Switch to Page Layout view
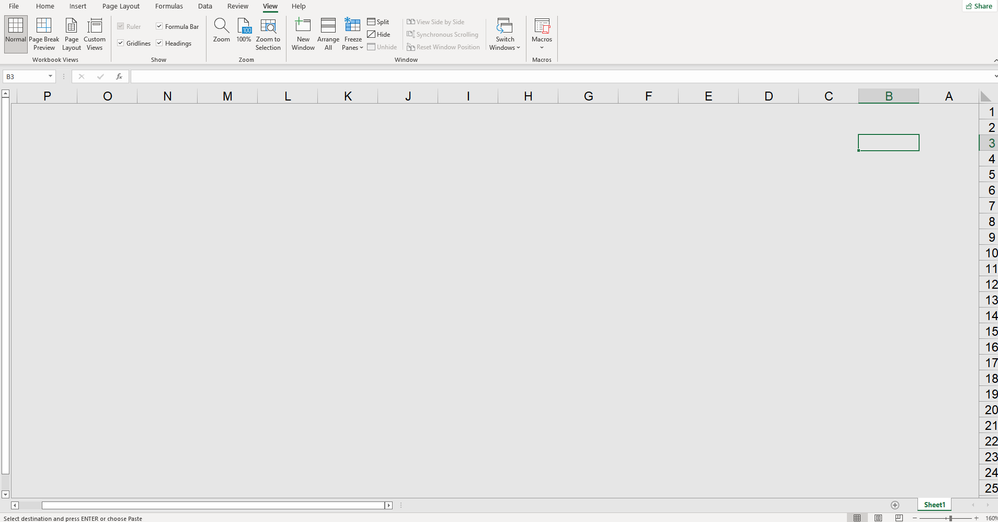Image resolution: width=998 pixels, height=522 pixels. point(71,34)
